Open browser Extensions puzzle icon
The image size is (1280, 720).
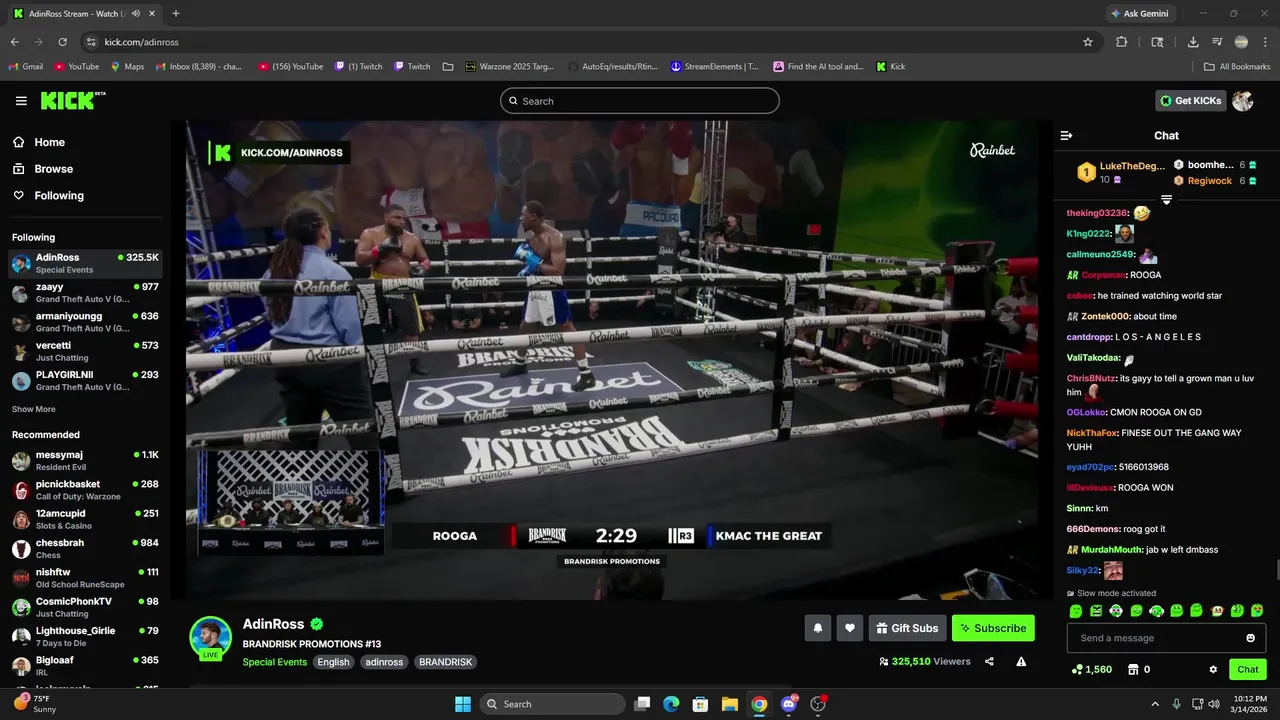[1121, 42]
